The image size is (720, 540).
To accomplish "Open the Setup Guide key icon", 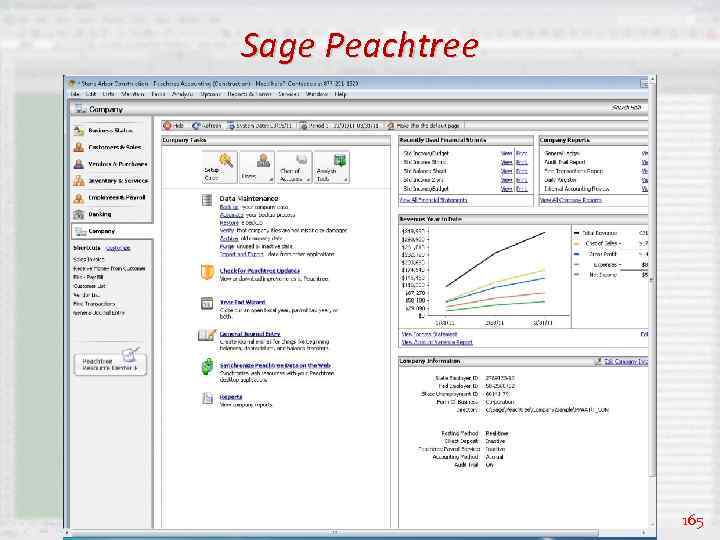I will tap(226, 160).
